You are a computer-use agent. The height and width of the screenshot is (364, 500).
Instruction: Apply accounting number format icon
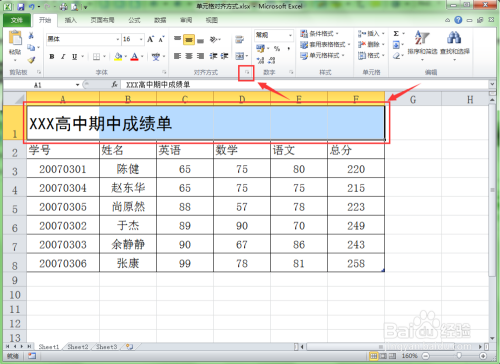tap(260, 49)
